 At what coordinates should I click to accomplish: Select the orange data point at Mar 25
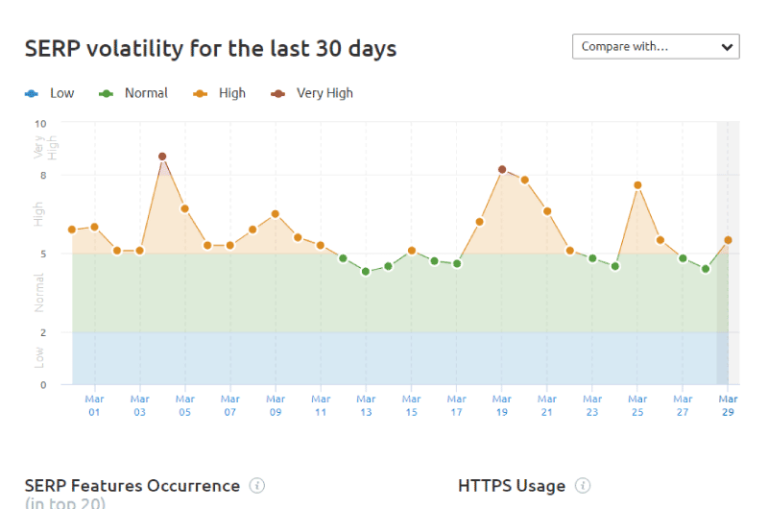pos(637,185)
